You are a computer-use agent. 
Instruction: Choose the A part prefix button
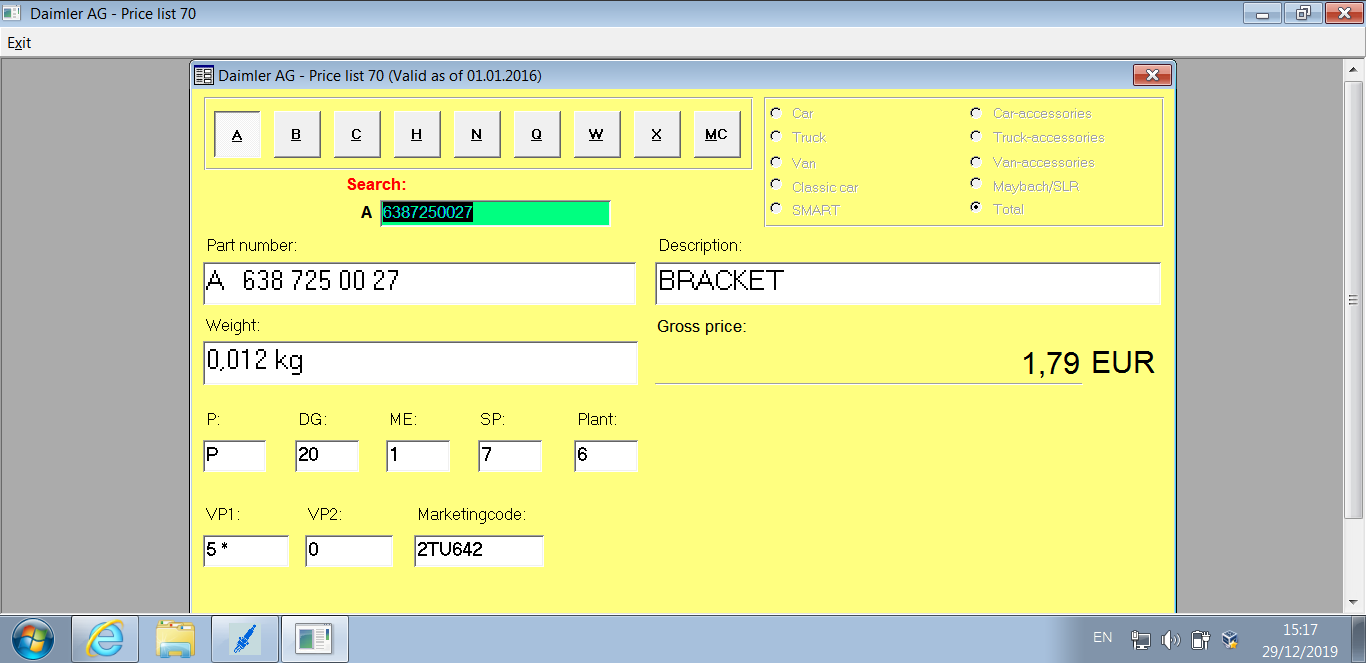pyautogui.click(x=237, y=135)
